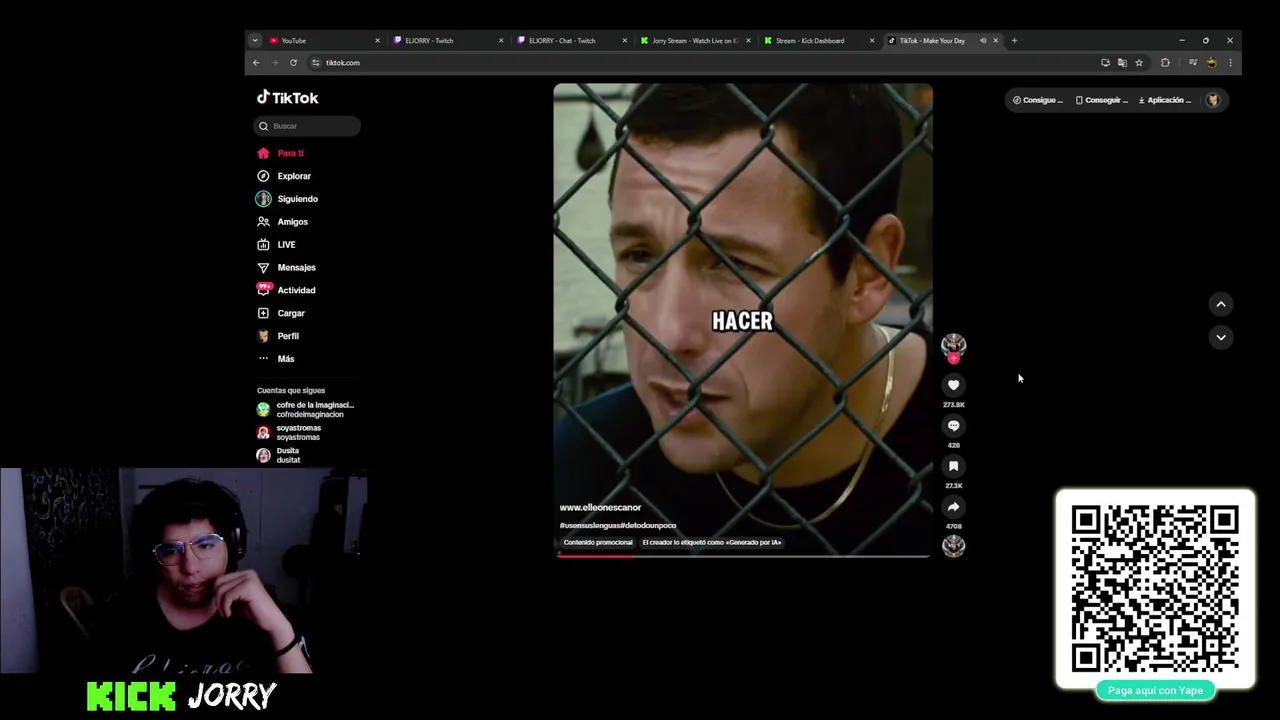
Task: Open the media controls icon
Action: pyautogui.click(x=1192, y=63)
